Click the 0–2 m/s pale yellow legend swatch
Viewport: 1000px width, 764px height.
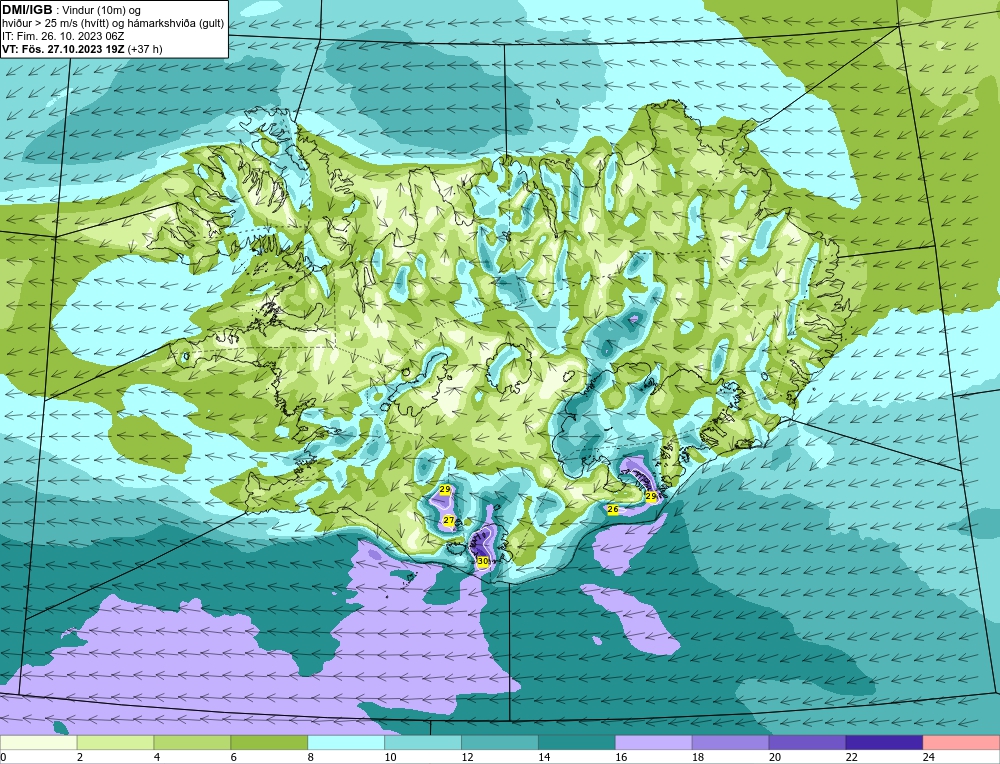pyautogui.click(x=38, y=743)
